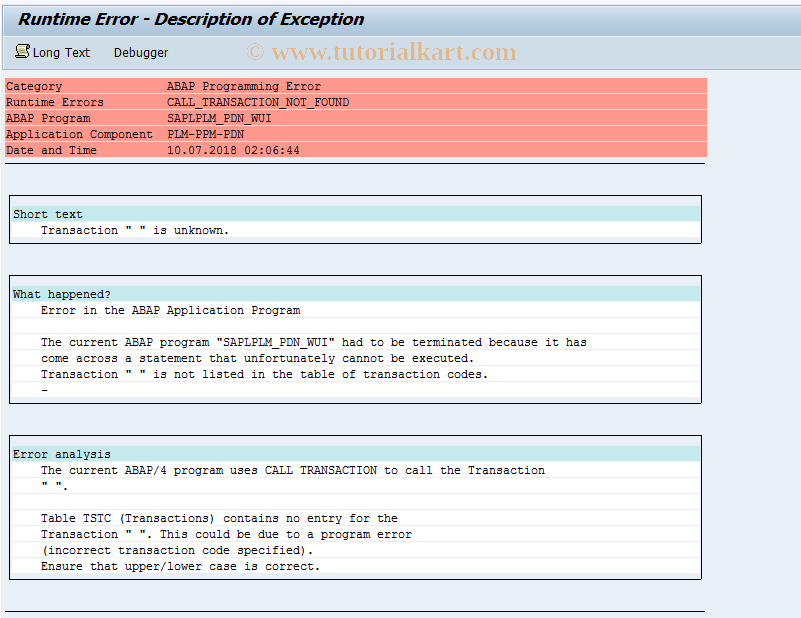Screen dimensions: 801x618
Task: Select 'Ensure that upper/lower case is correct.'
Action: [180, 566]
